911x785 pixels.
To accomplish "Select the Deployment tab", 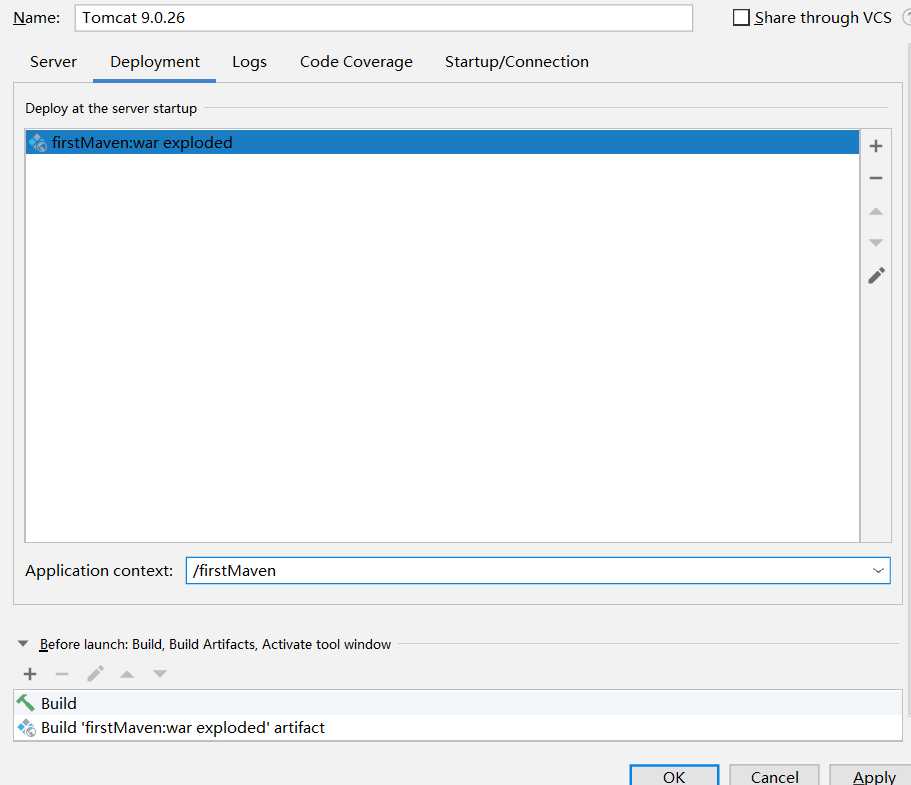I will coord(155,62).
